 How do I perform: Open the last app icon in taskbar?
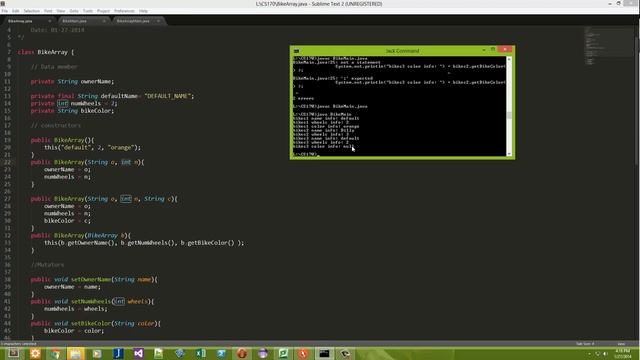click(345, 353)
